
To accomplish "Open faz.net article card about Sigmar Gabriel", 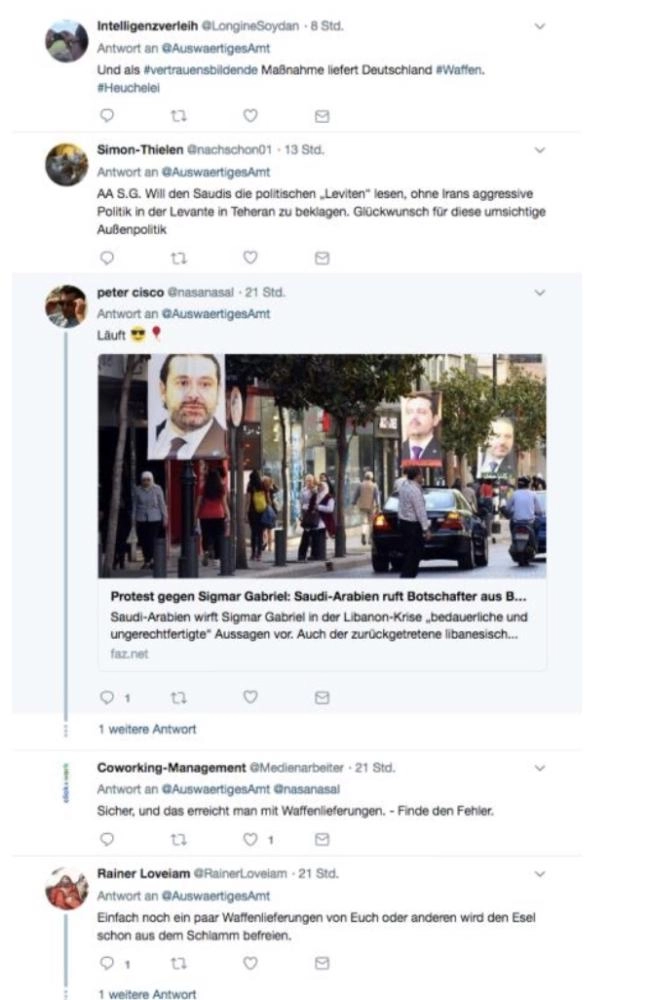I will (x=322, y=512).
